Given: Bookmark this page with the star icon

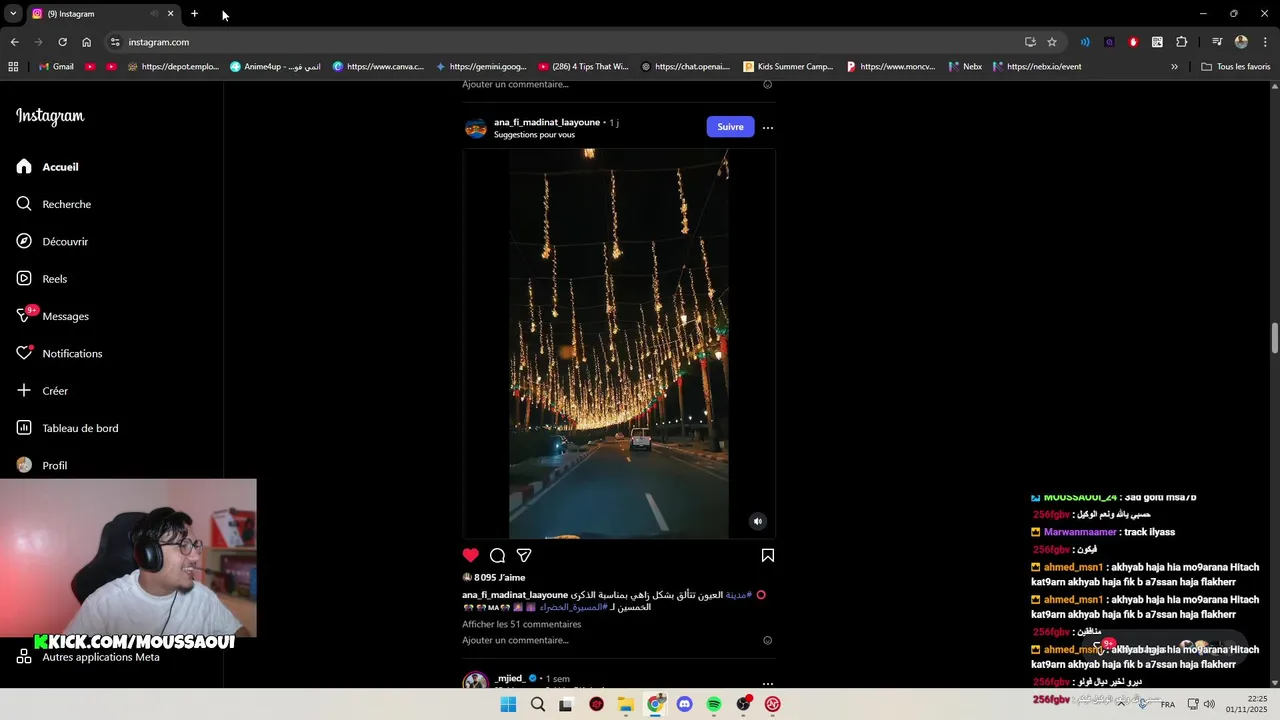Looking at the screenshot, I should [x=1052, y=42].
